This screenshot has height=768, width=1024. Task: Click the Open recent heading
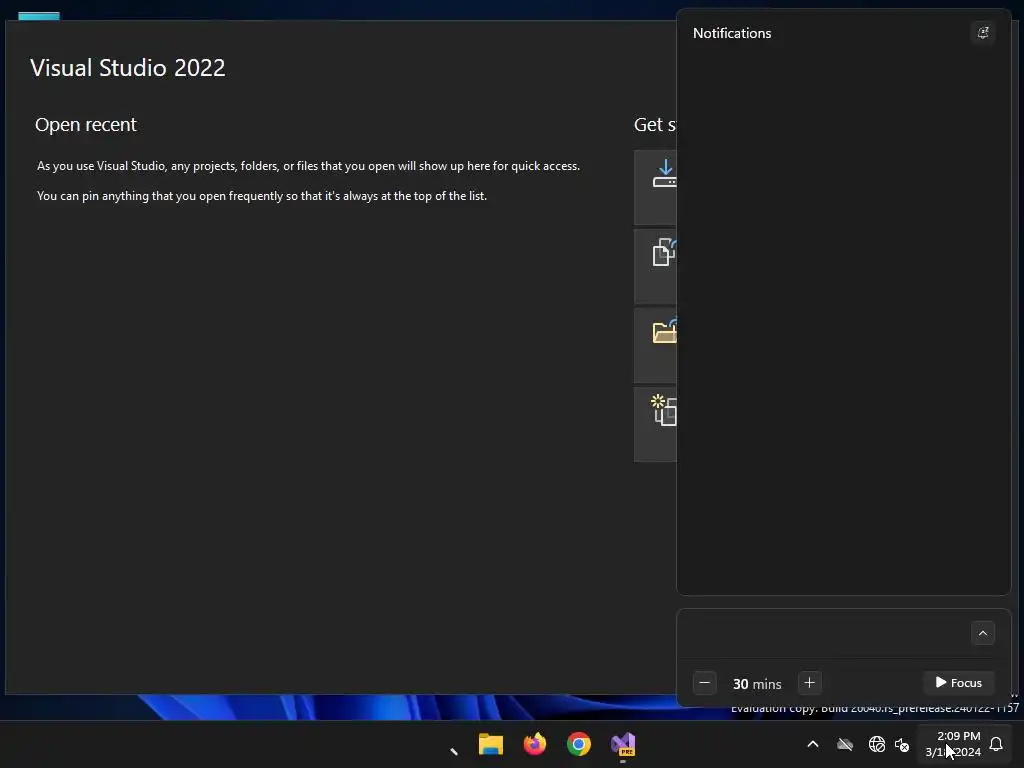tap(86, 124)
